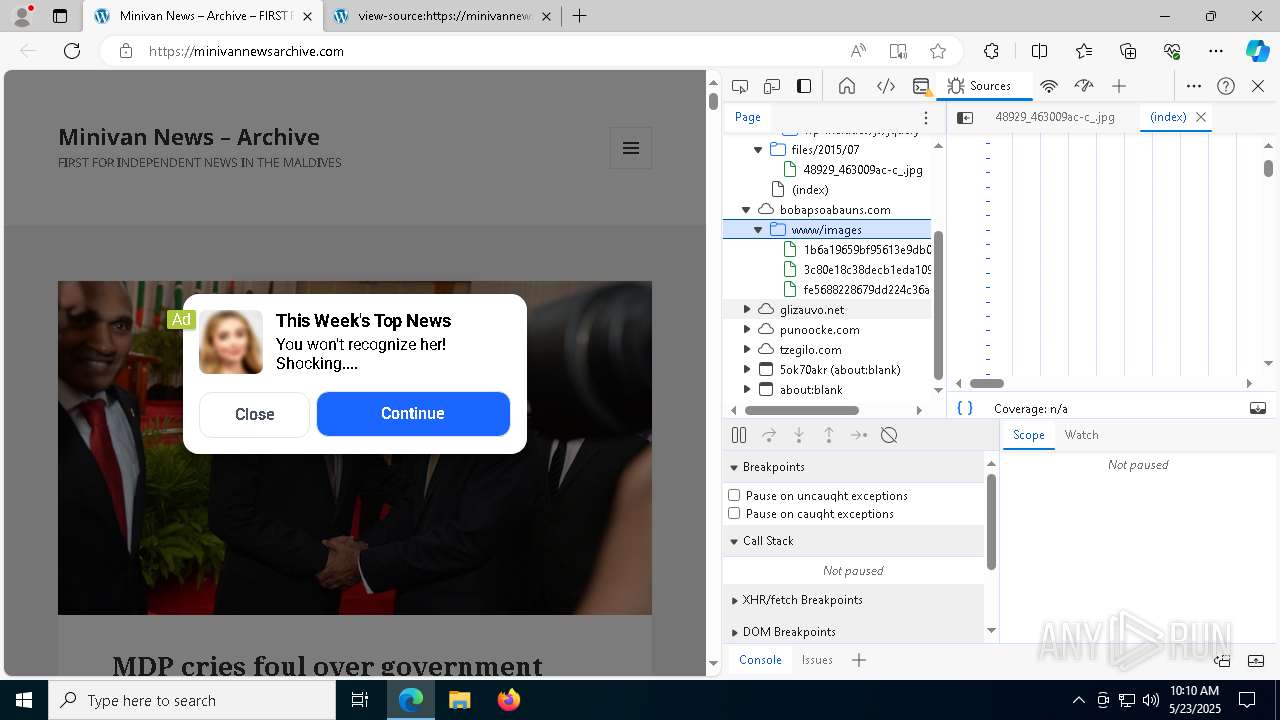Open the Performance tool gauge icon
The height and width of the screenshot is (720, 1280).
1084,86
